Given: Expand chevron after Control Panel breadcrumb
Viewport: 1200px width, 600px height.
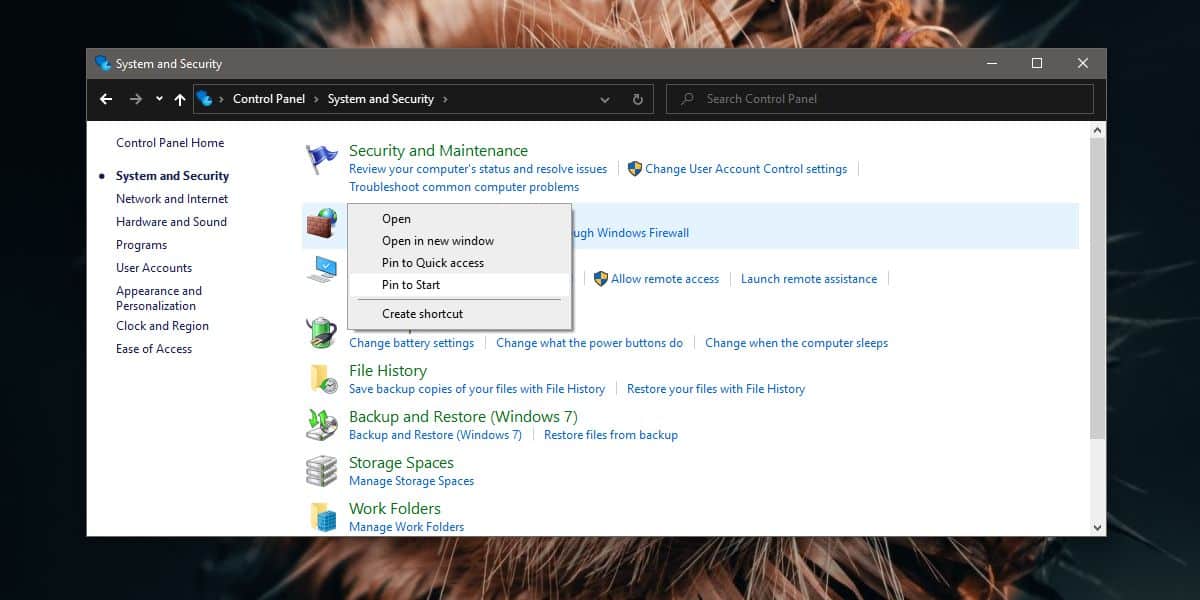Looking at the screenshot, I should [x=316, y=99].
